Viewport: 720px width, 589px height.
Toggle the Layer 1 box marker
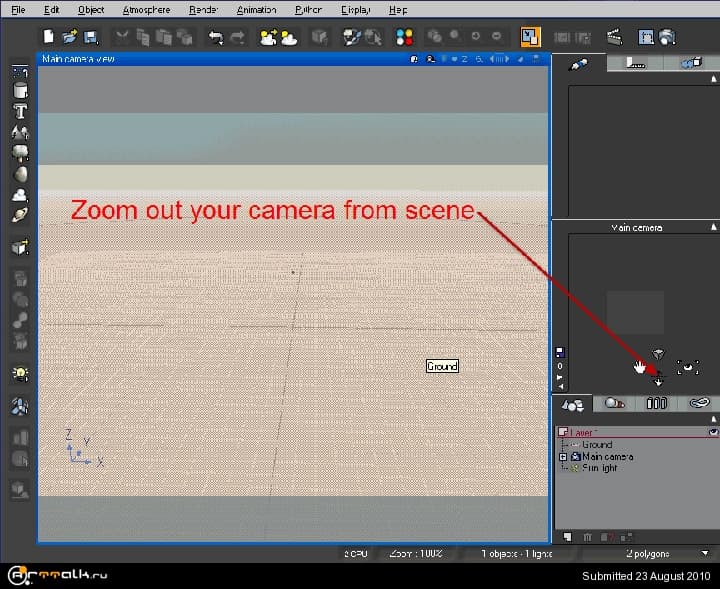tap(561, 432)
